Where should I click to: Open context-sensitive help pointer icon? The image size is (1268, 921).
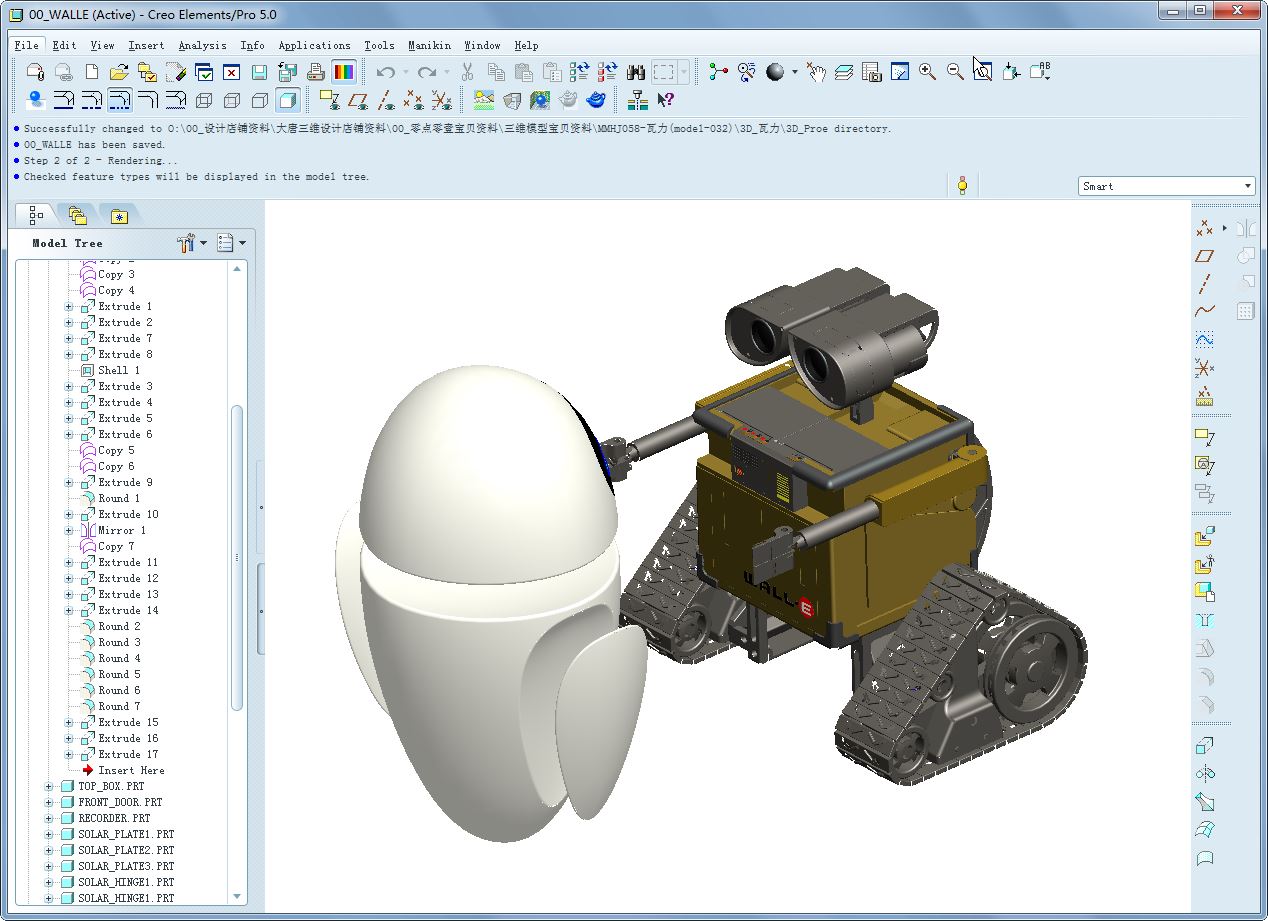pos(665,100)
